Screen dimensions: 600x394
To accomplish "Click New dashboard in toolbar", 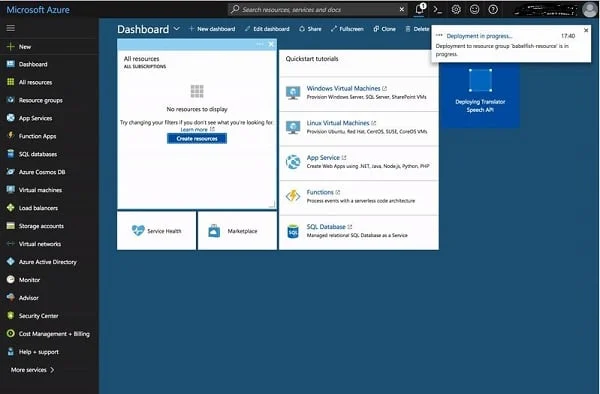I will (212, 29).
